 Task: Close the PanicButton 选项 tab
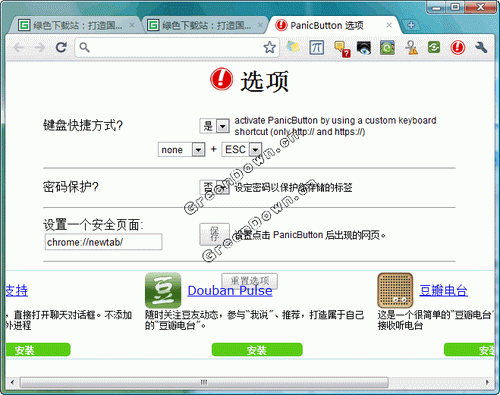(389, 25)
